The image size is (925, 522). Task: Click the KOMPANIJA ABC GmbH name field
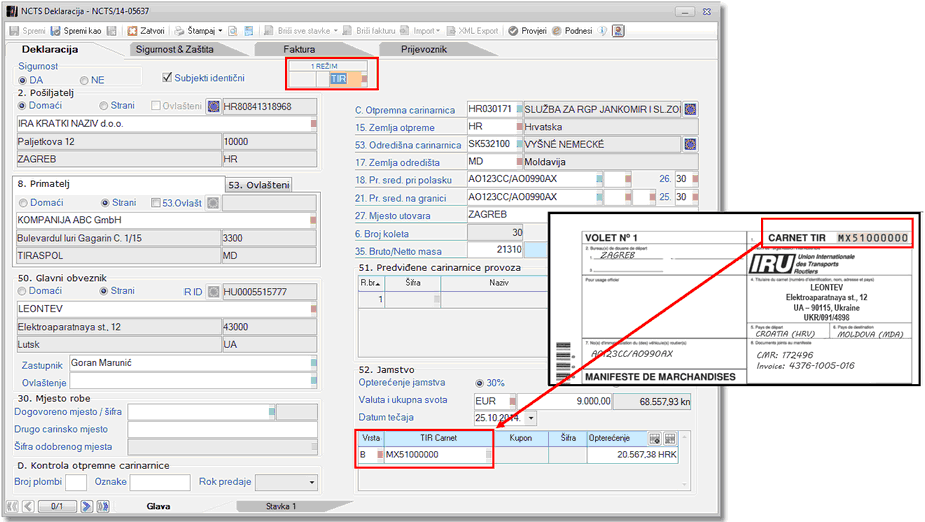(167, 220)
